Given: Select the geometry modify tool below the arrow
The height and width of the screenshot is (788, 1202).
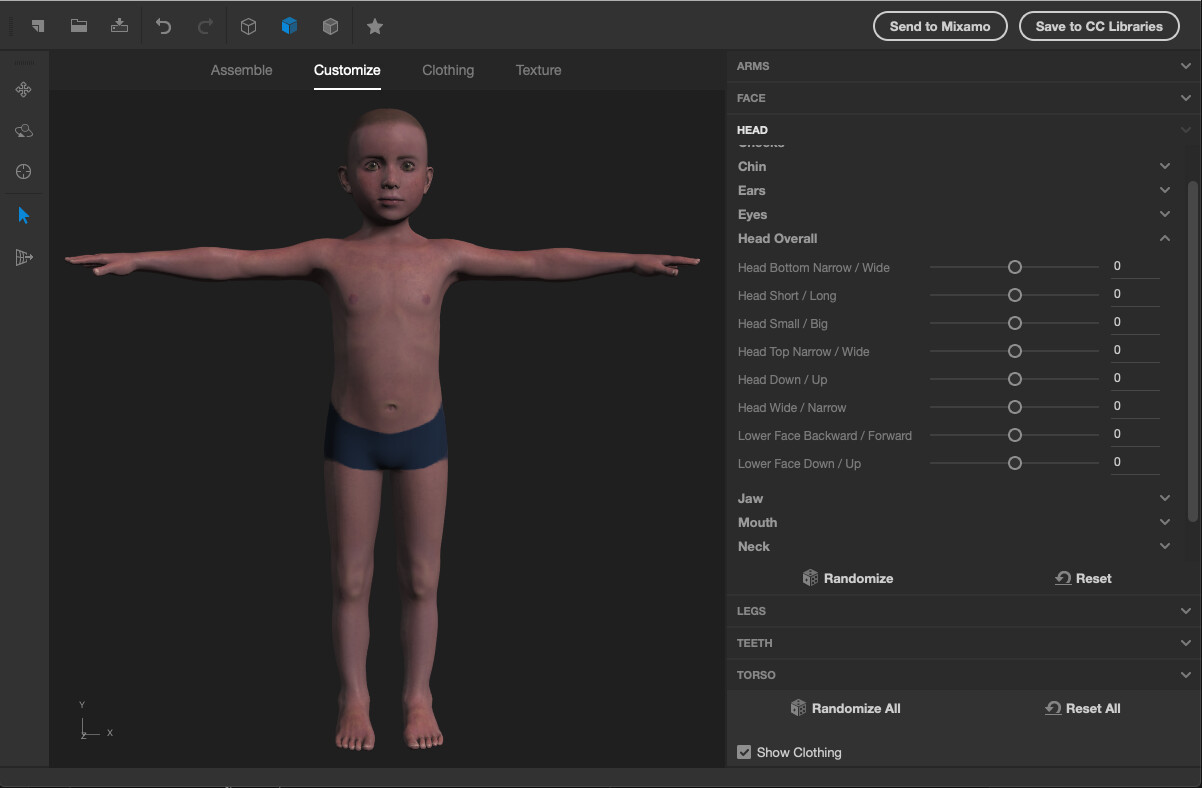Looking at the screenshot, I should pyautogui.click(x=24, y=258).
